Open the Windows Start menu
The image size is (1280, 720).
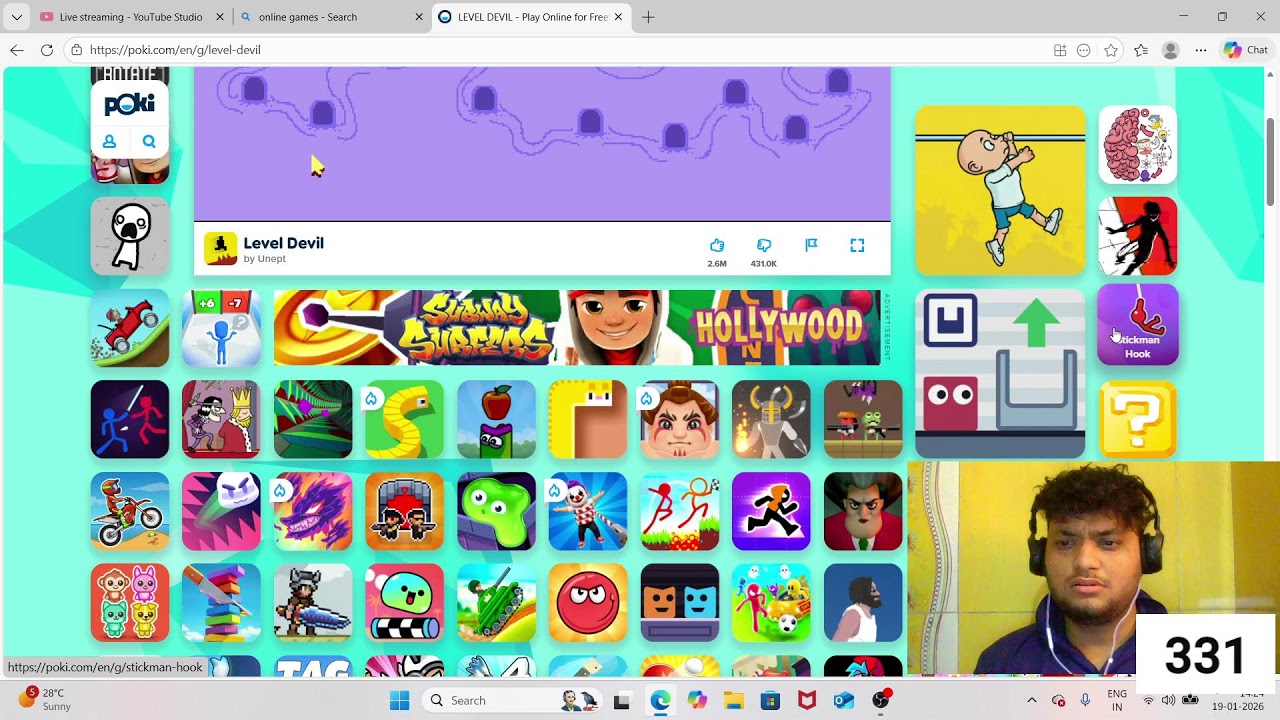pyautogui.click(x=399, y=700)
